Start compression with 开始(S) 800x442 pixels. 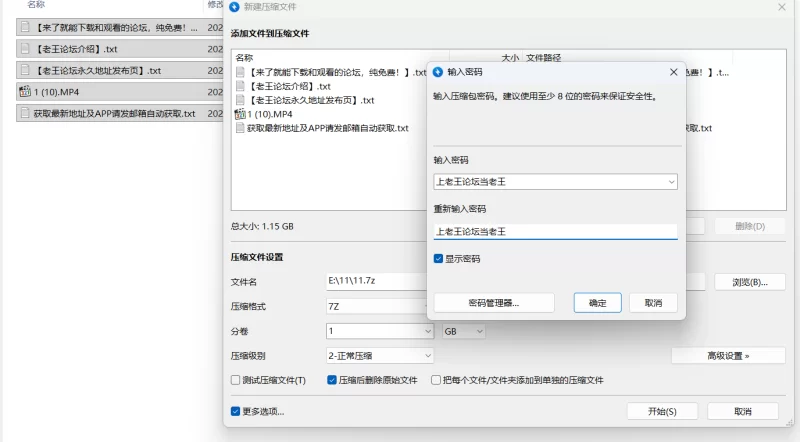coord(662,411)
